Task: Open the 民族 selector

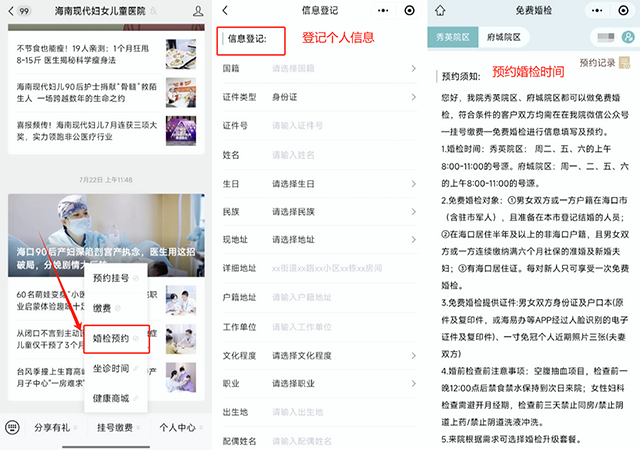Action: (320, 212)
